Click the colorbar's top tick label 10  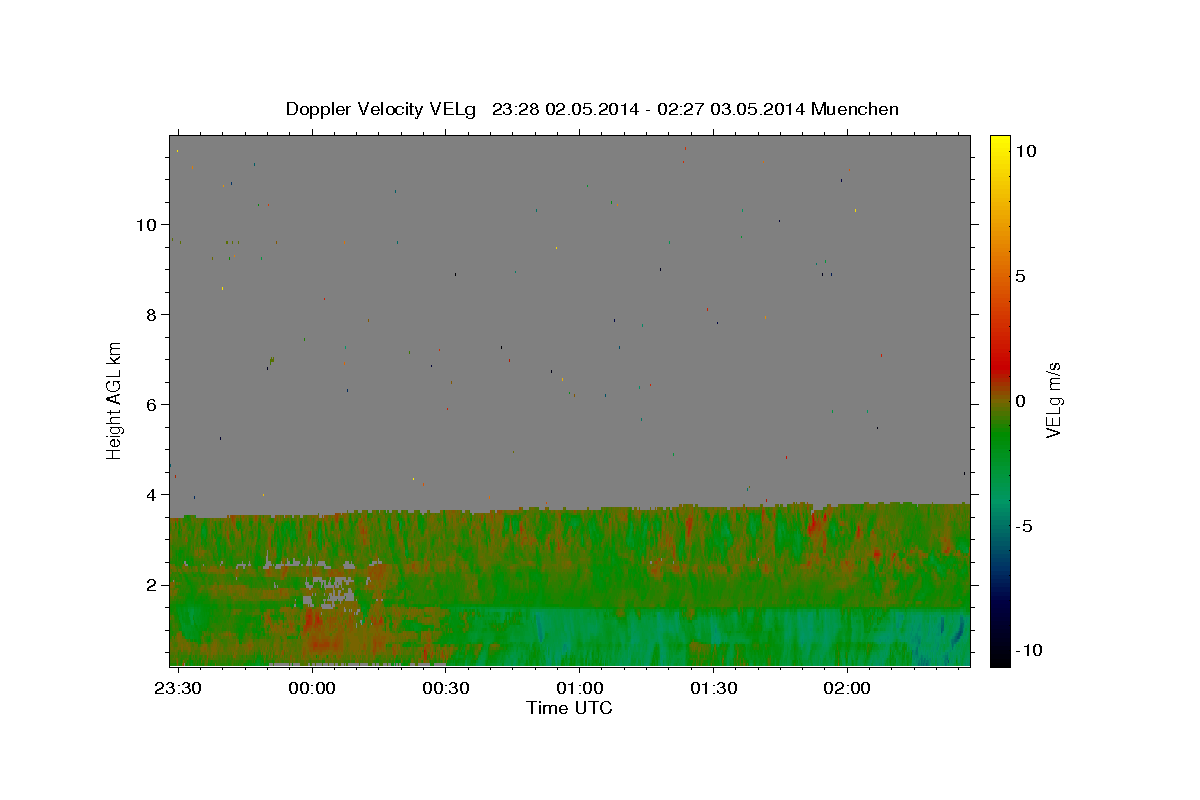tap(1025, 151)
